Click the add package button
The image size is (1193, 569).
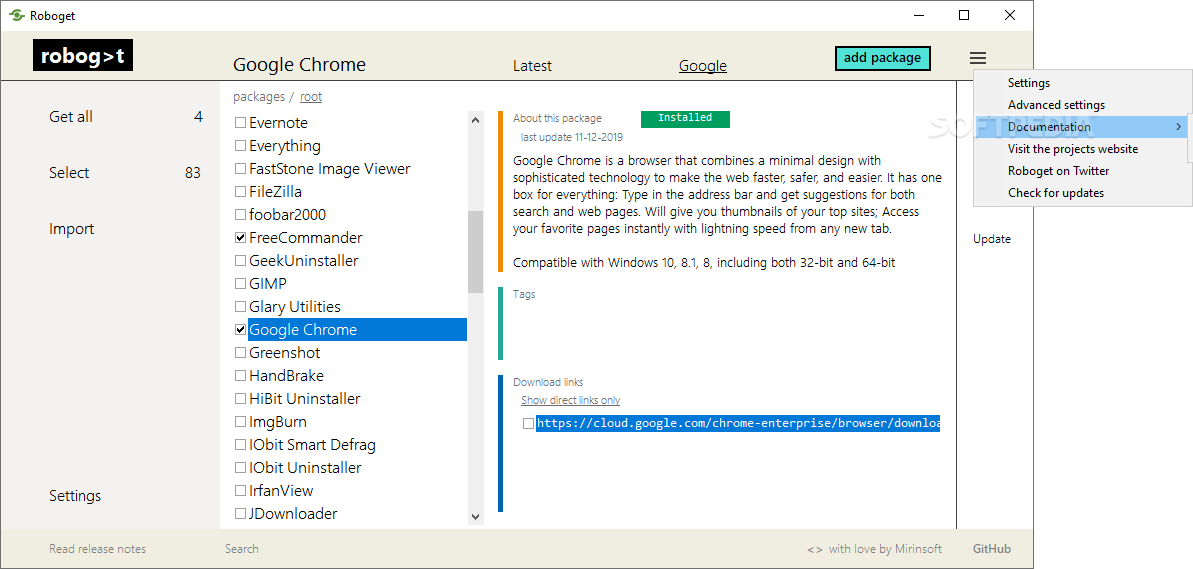tap(883, 58)
